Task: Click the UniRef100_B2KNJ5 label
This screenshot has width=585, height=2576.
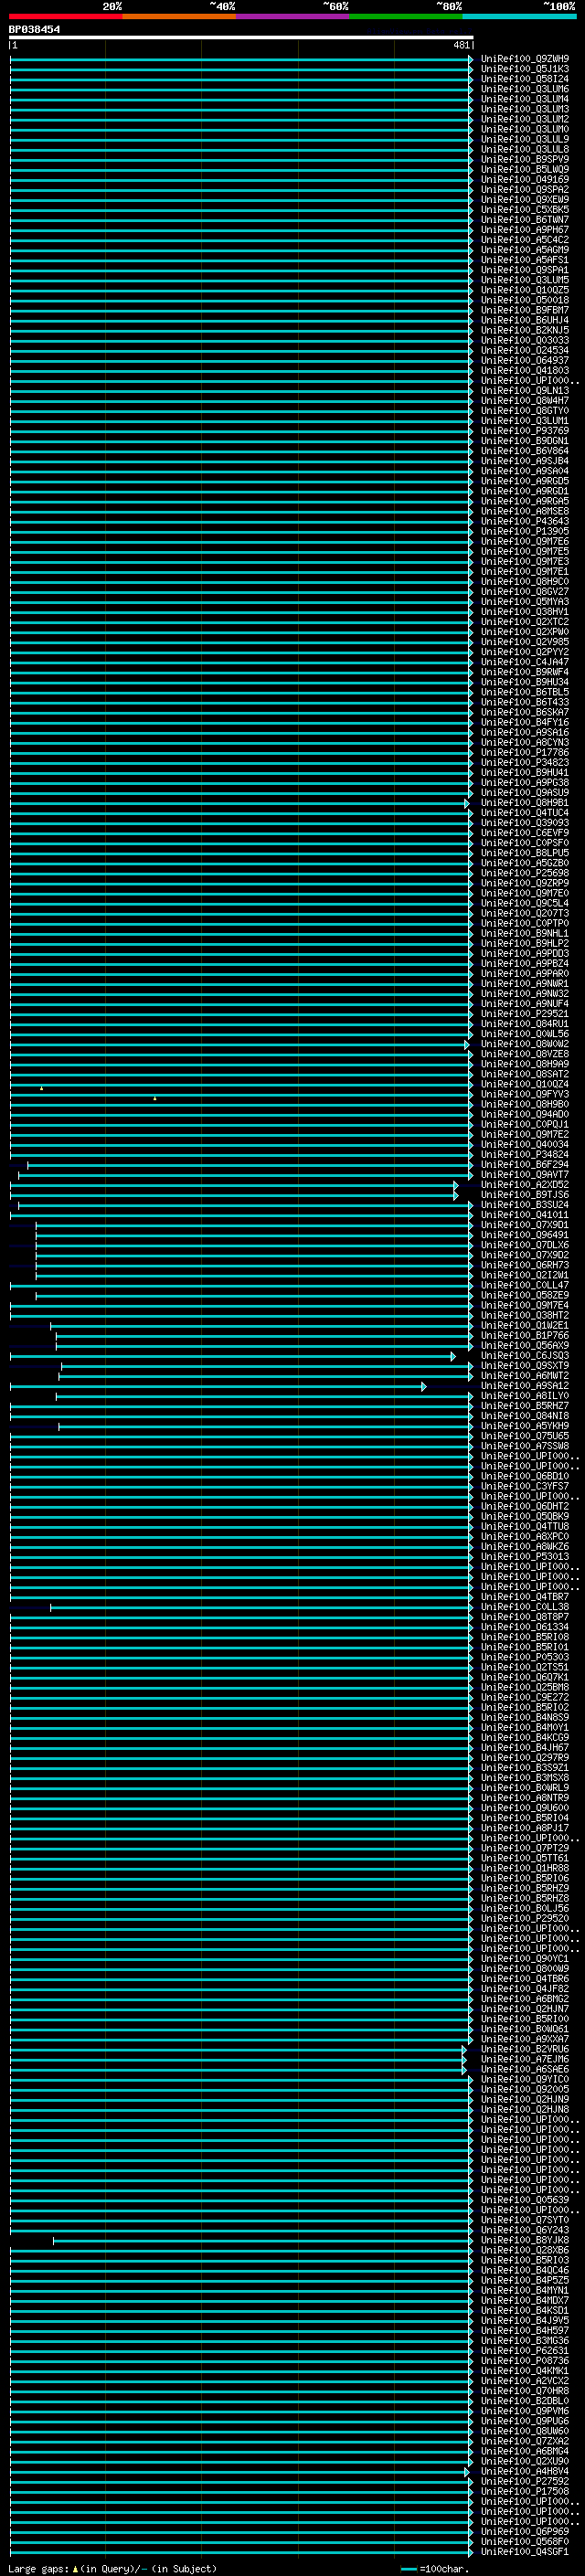Action: [525, 330]
